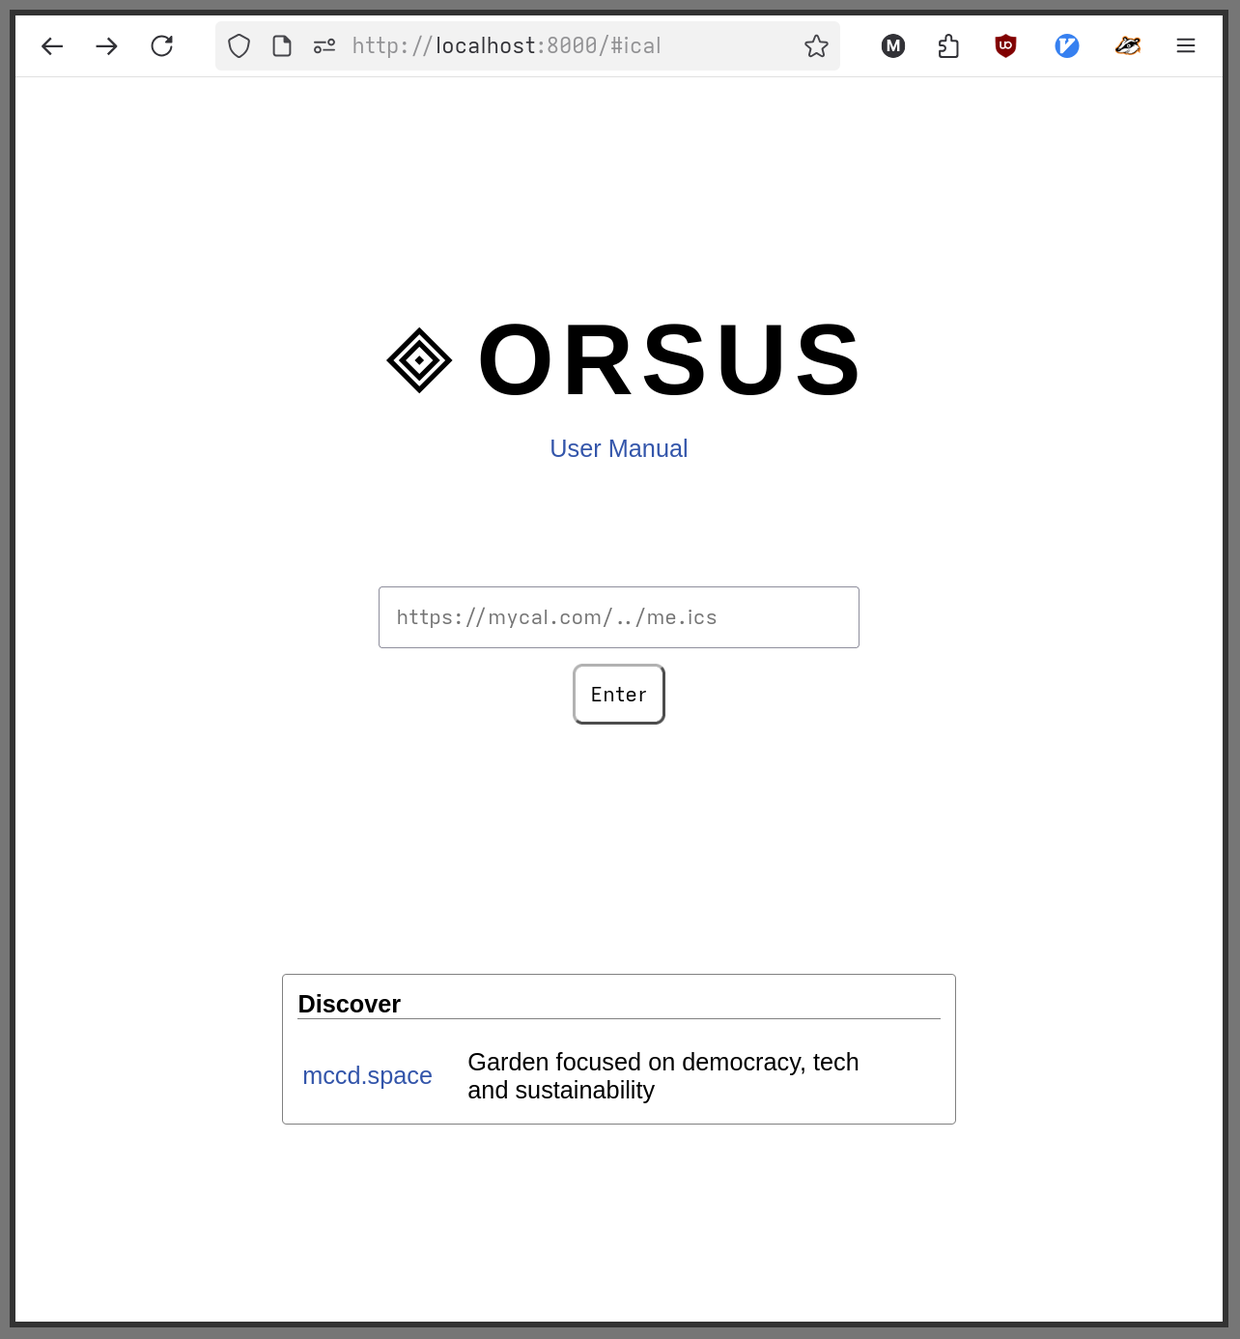Image resolution: width=1240 pixels, height=1339 pixels.
Task: Open site permissions icon in address bar
Action: coord(324,46)
